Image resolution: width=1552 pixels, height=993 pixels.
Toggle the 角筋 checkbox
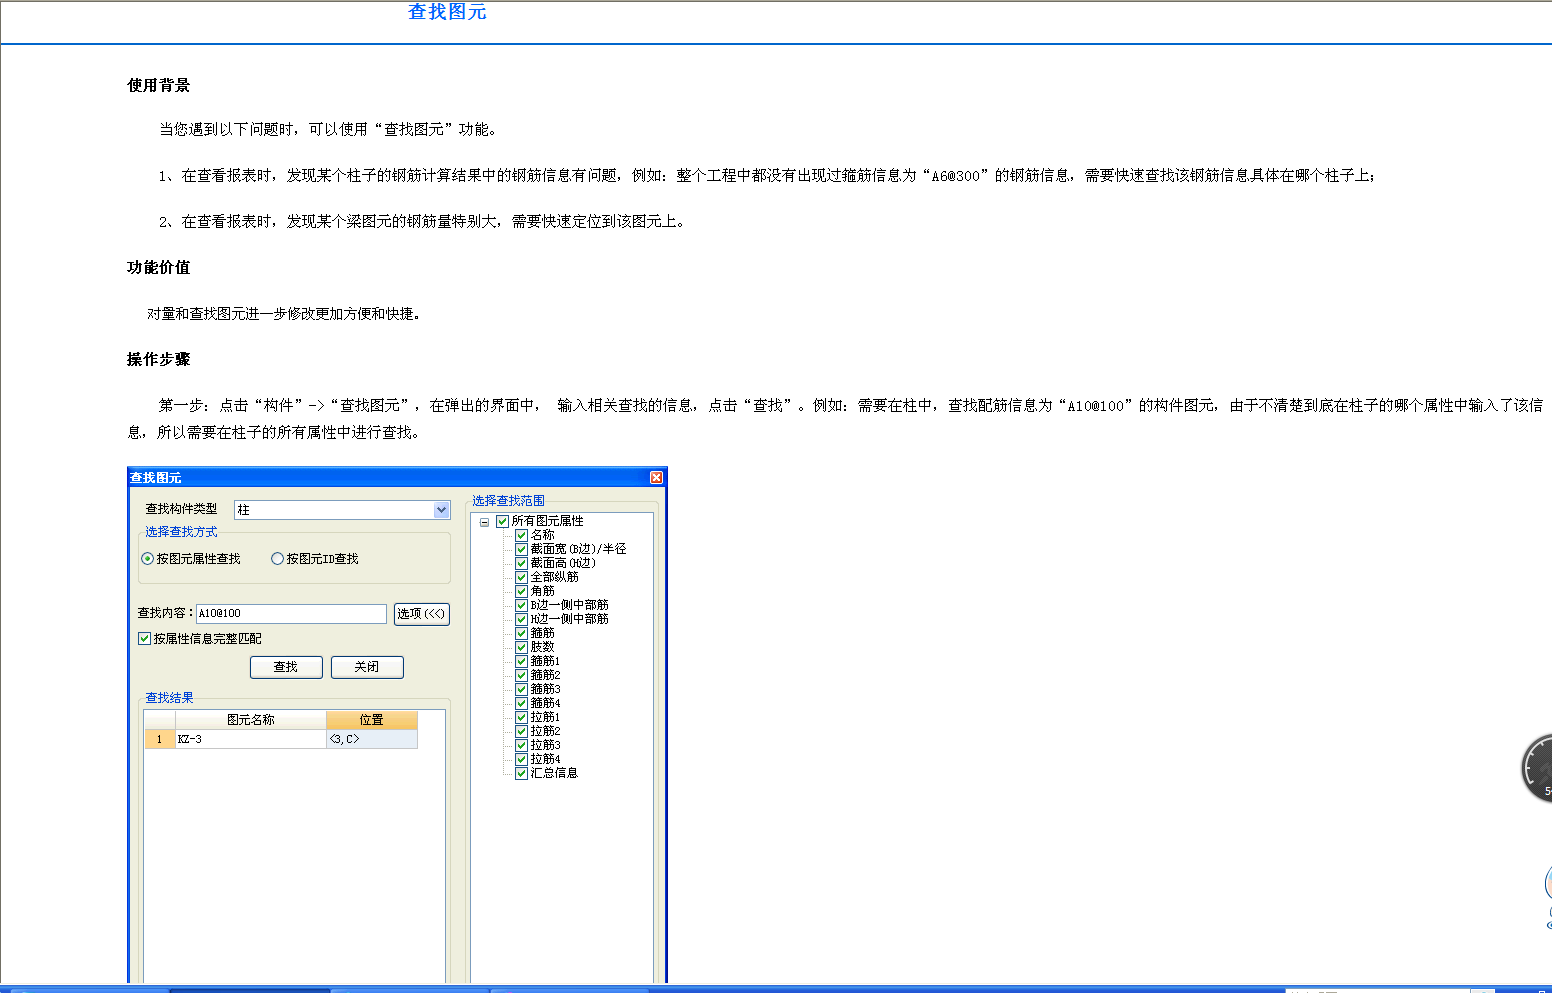tap(521, 591)
